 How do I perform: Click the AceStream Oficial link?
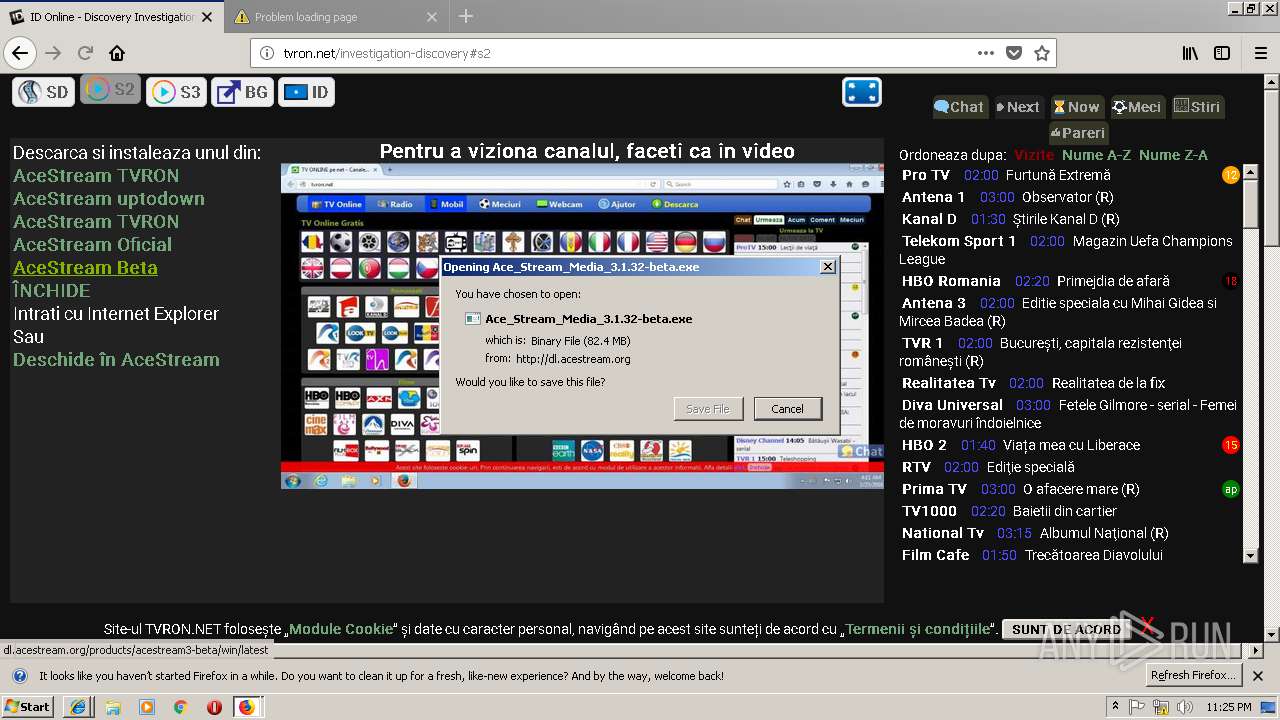(x=92, y=245)
